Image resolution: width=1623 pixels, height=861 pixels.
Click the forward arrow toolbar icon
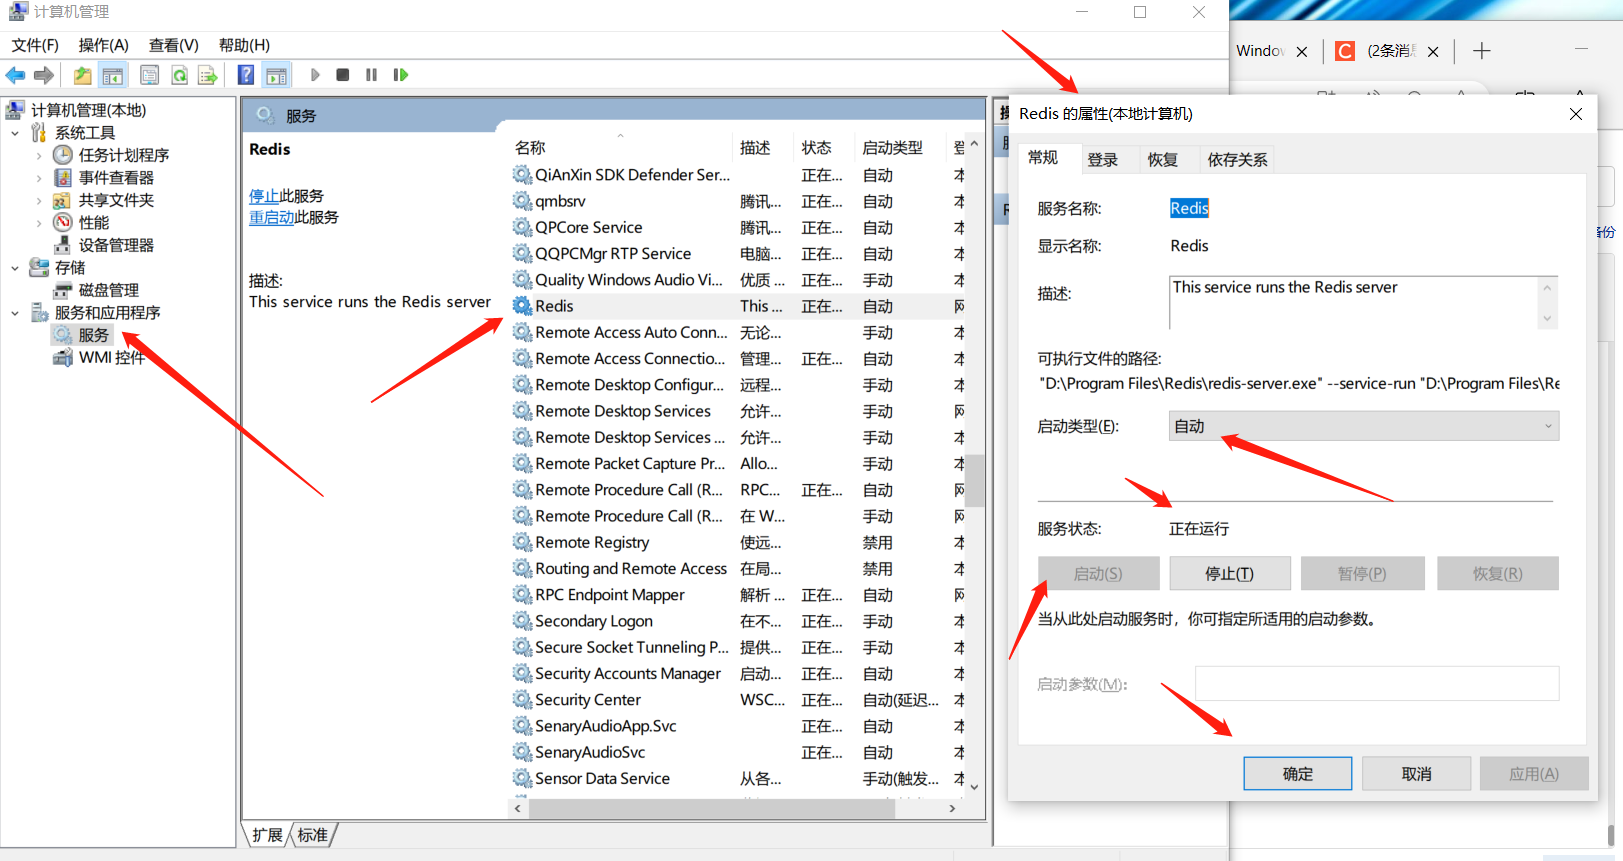tap(43, 75)
